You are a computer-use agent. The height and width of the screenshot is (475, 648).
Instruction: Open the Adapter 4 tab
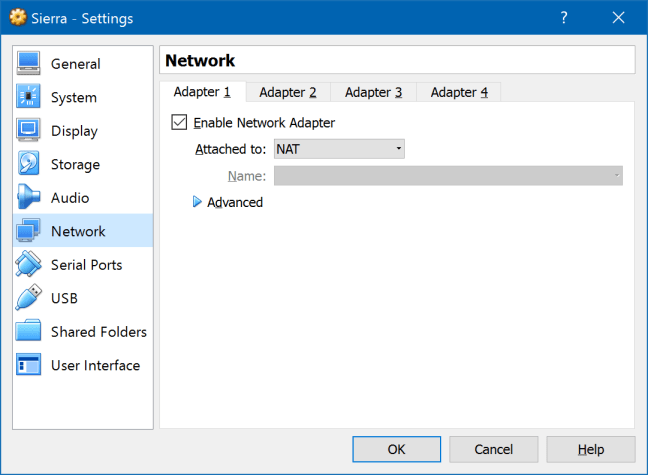[x=459, y=92]
